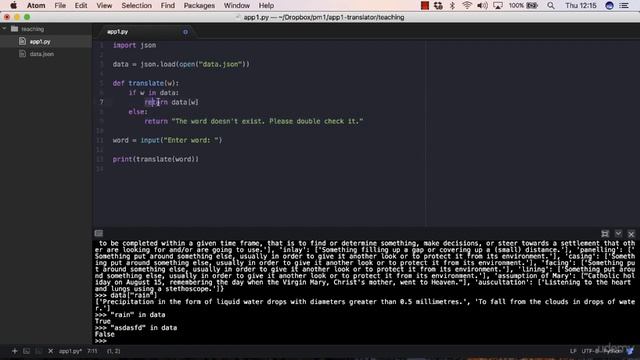The height and width of the screenshot is (360, 640).
Task: Place cursor on 'import json' line
Action: (134, 45)
